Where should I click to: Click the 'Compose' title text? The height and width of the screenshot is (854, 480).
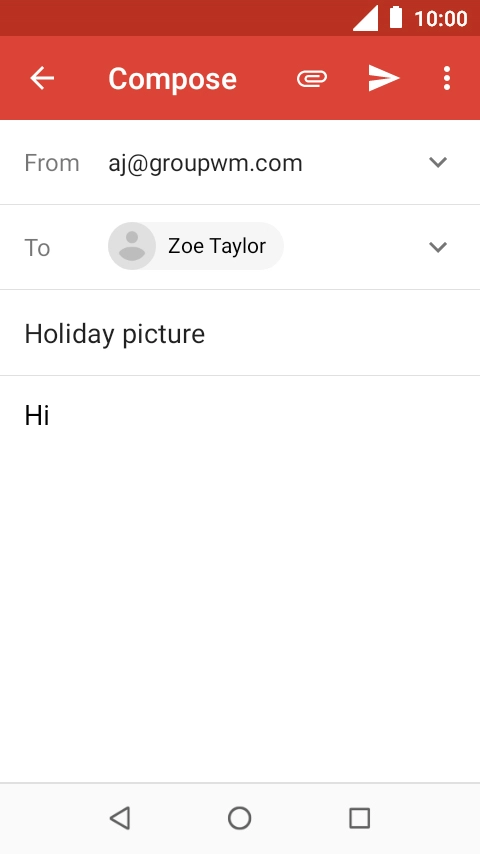pyautogui.click(x=173, y=79)
